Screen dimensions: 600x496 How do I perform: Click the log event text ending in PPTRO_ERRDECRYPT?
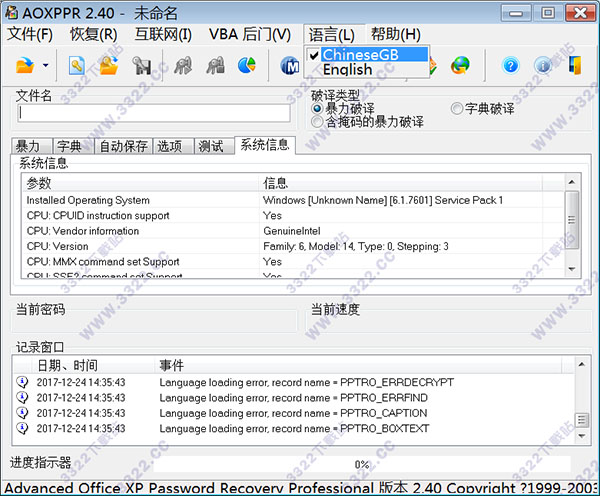point(307,382)
